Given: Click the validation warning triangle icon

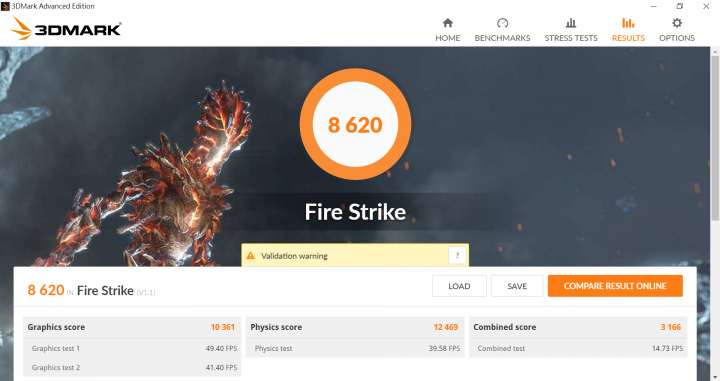Looking at the screenshot, I should (x=250, y=256).
